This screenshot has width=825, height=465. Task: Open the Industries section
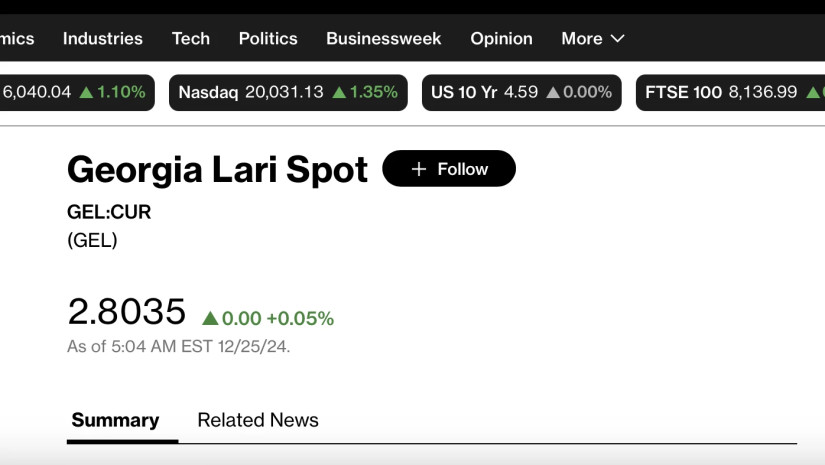click(x=103, y=39)
